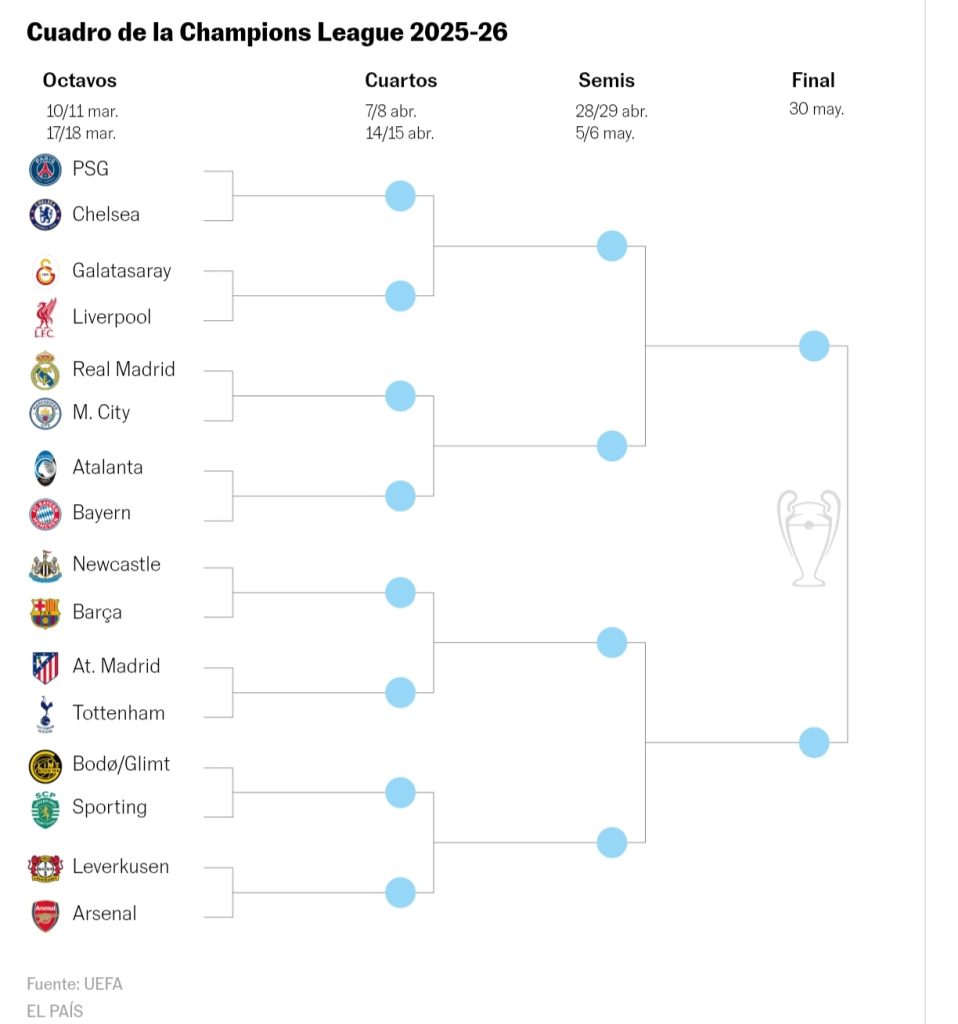Click the PSG club crest

pos(45,170)
